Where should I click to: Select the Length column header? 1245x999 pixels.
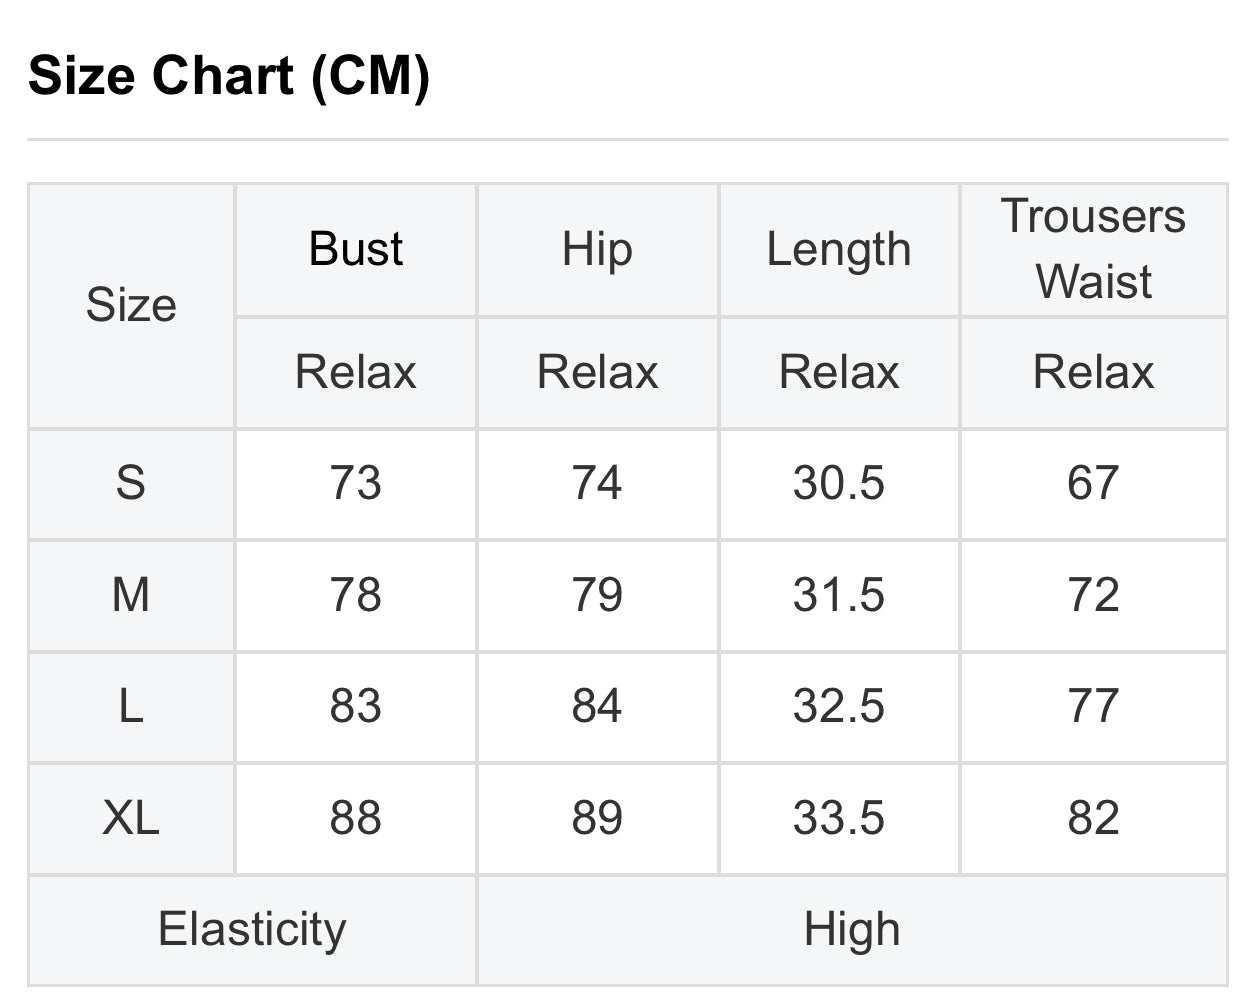click(839, 249)
